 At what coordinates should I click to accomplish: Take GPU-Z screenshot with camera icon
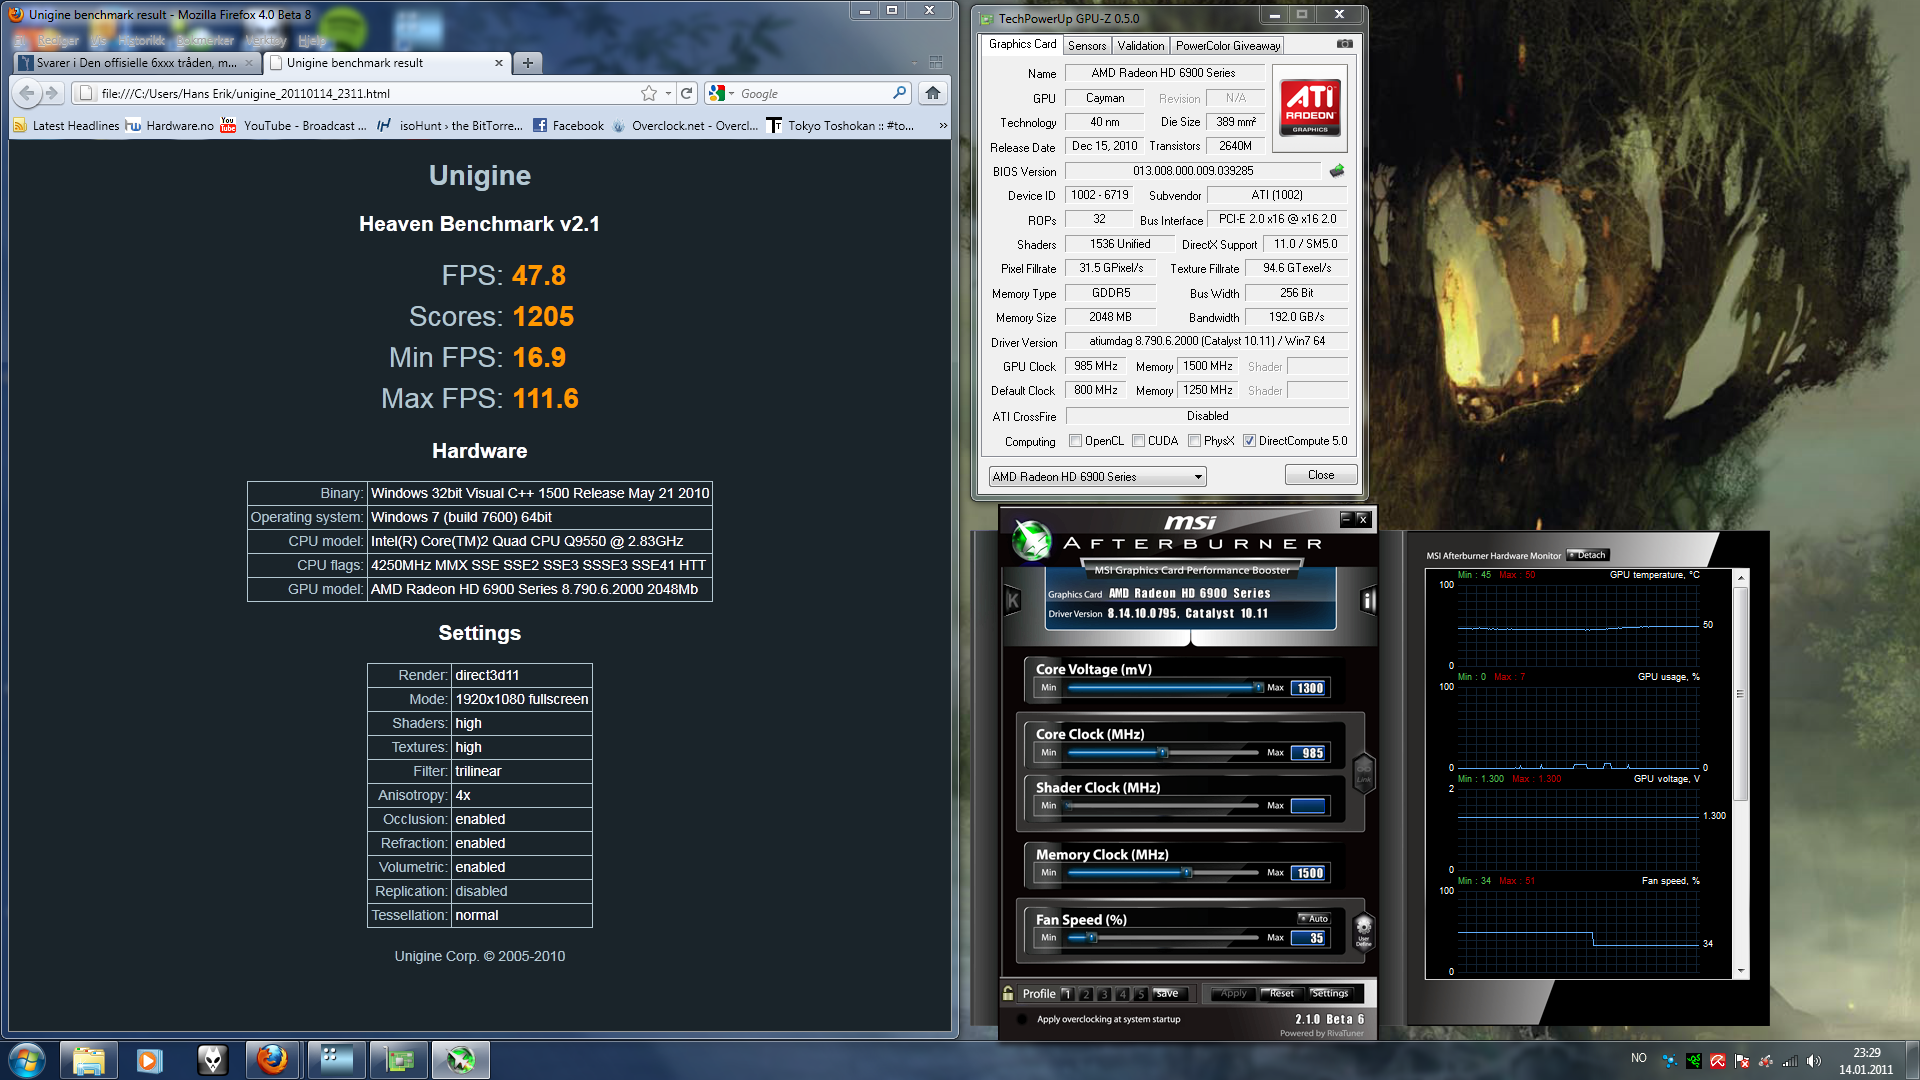1345,44
